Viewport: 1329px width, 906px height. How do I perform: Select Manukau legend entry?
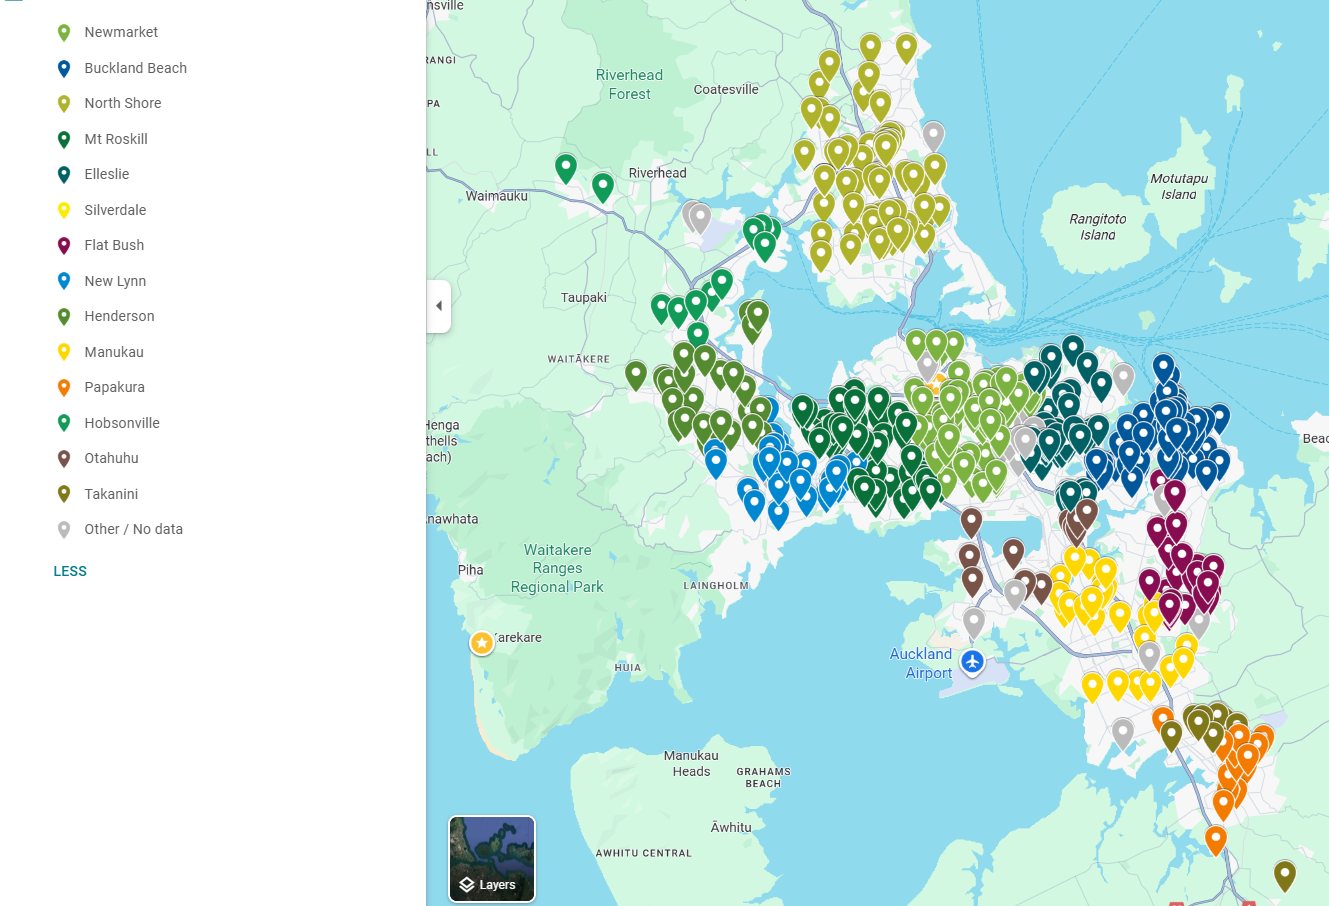[114, 352]
